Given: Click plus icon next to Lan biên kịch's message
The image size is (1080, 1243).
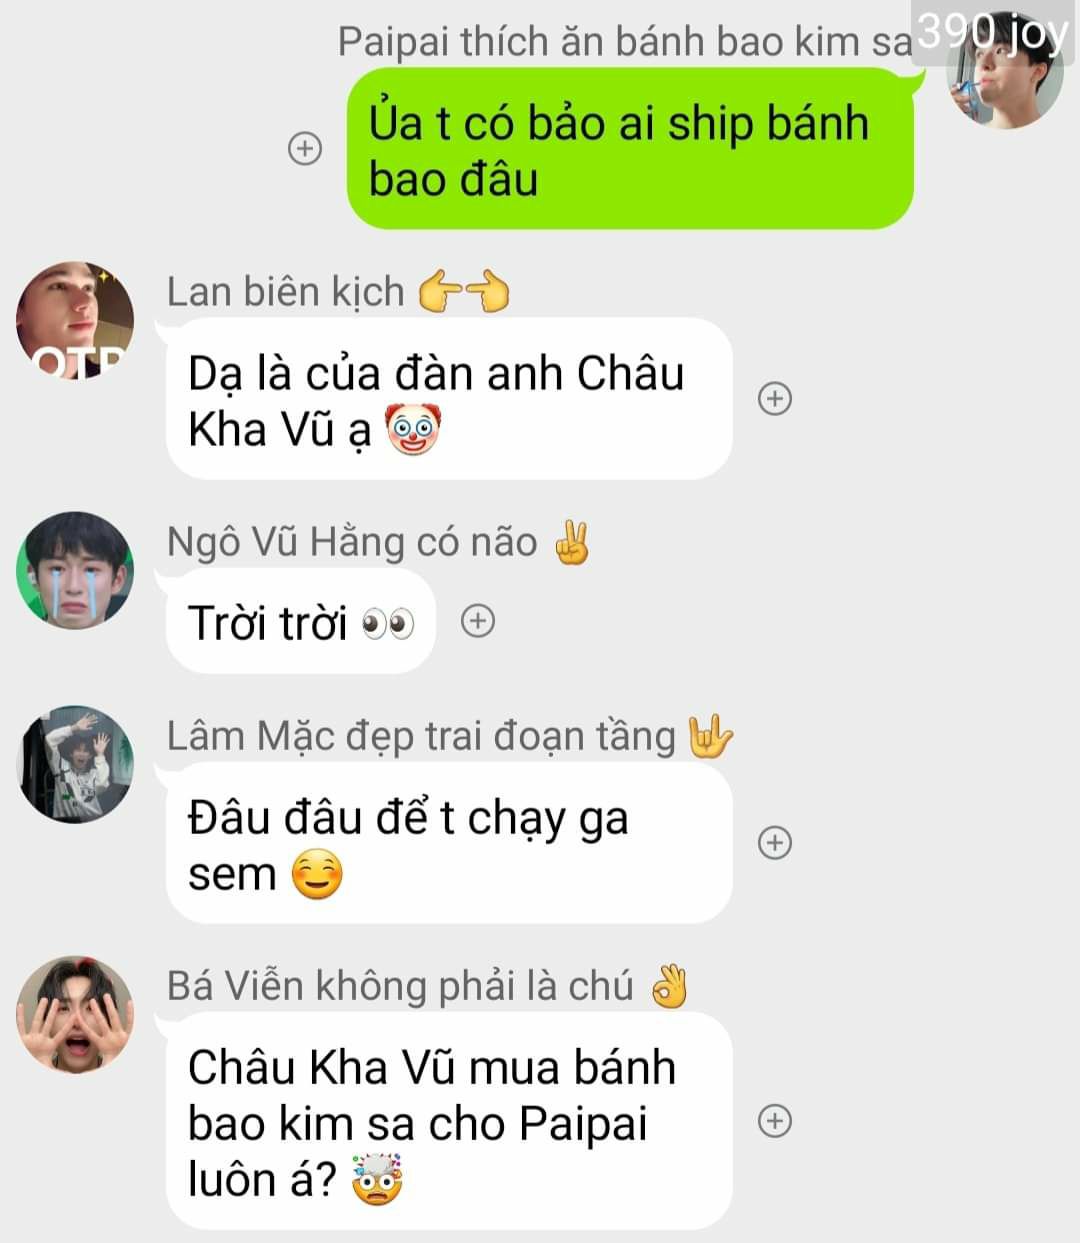Looking at the screenshot, I should 775,399.
